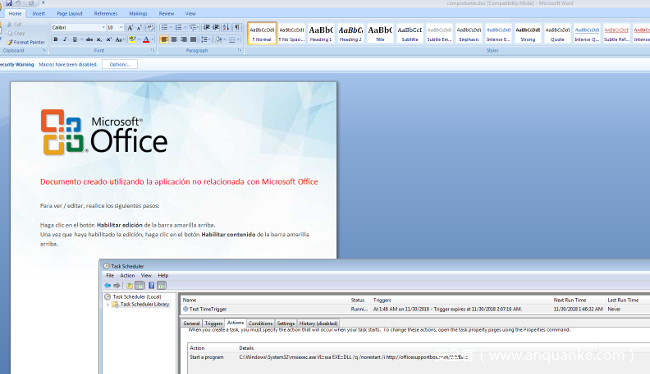Toggle Show/Hide paragraph marks
The width and height of the screenshot is (650, 374).
237,28
